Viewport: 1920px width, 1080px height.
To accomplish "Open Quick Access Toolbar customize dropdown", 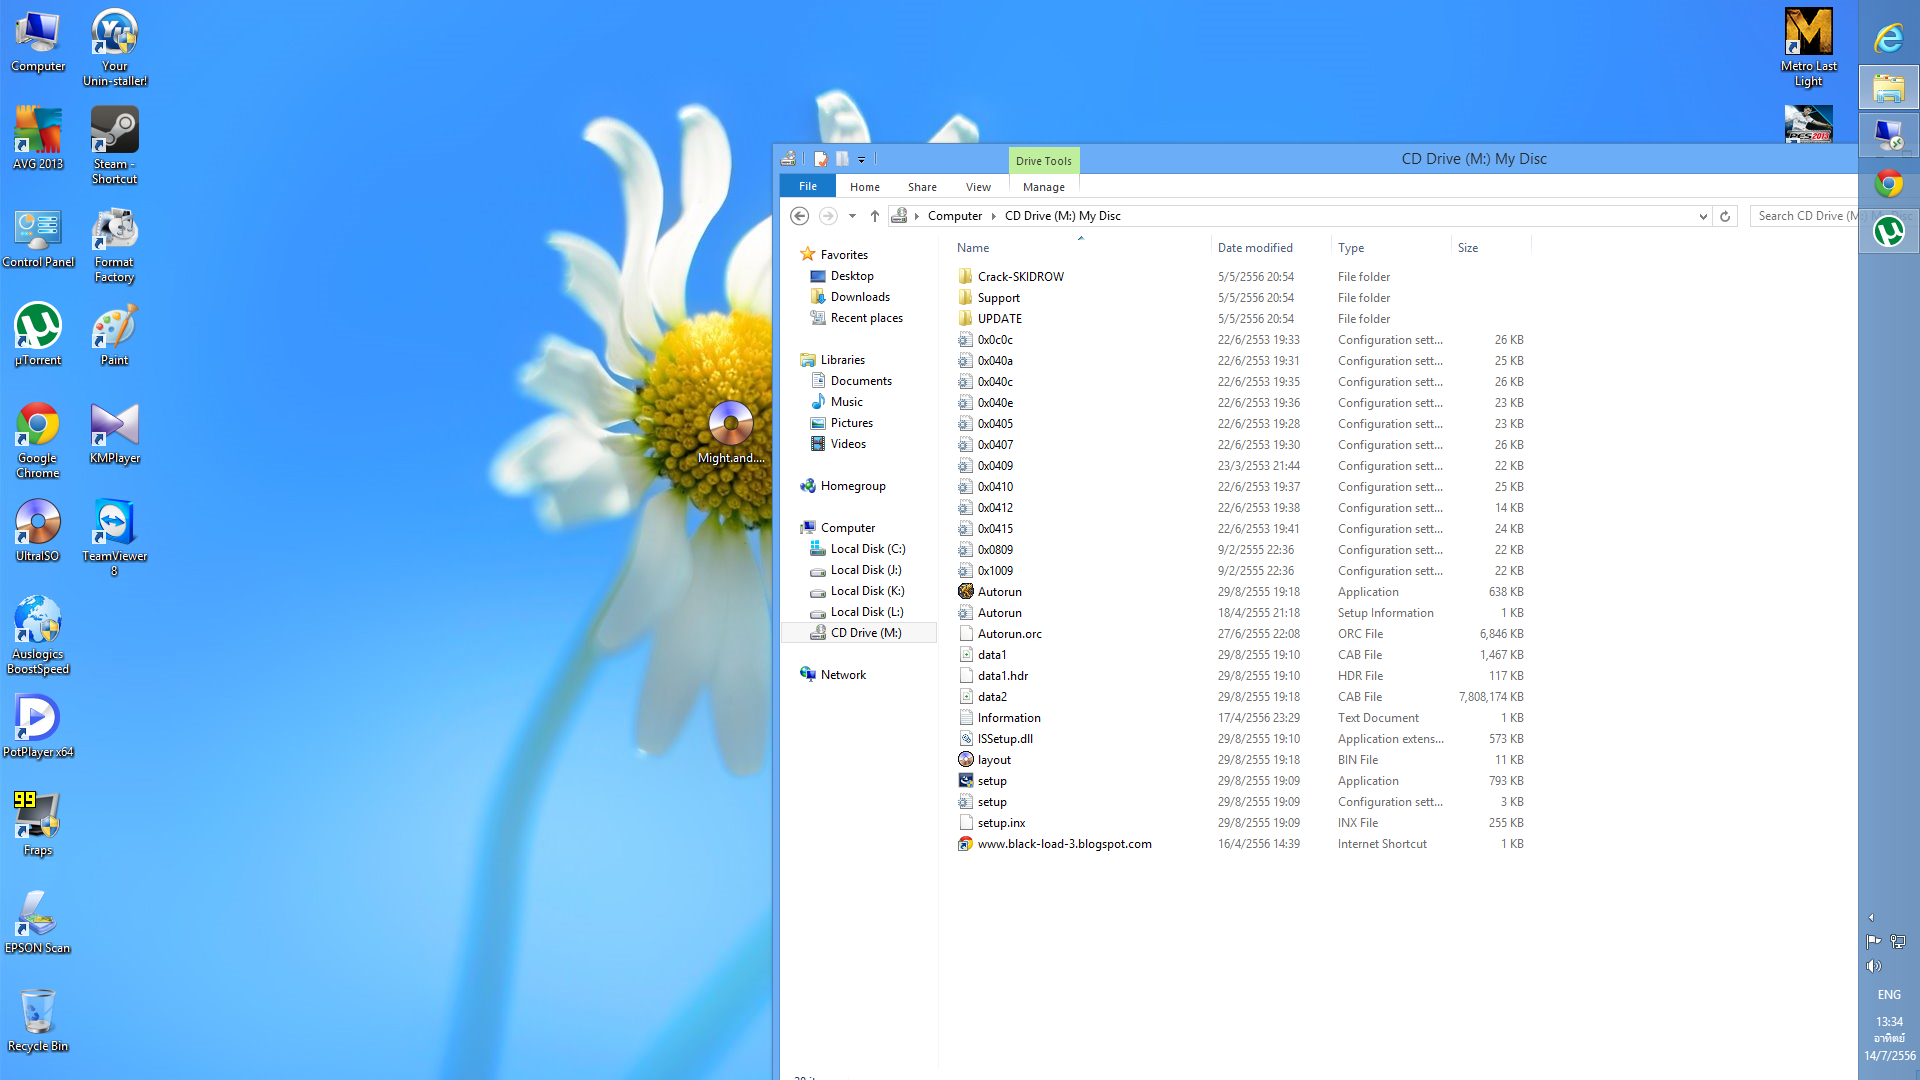I will click(861, 160).
